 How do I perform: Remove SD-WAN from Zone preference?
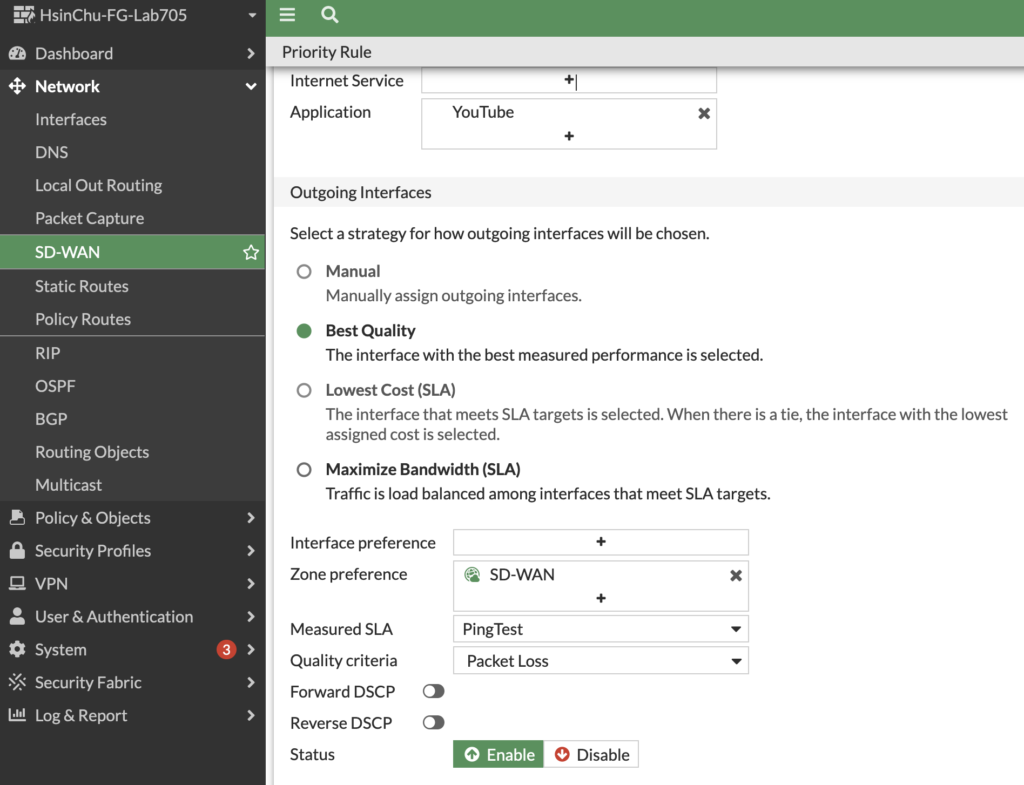(736, 575)
